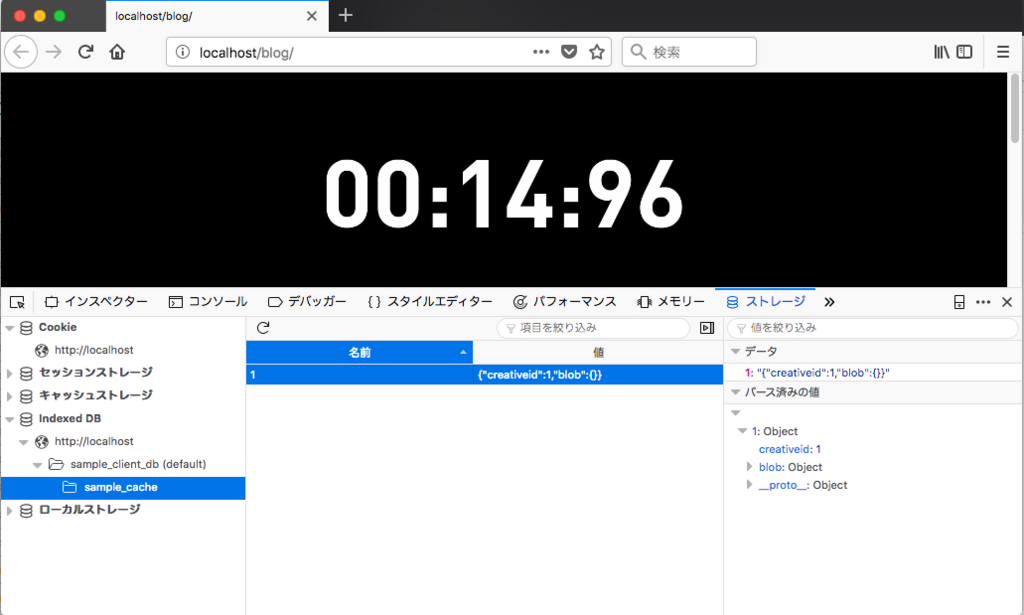Reload the page with the refresh icon

pyautogui.click(x=85, y=51)
